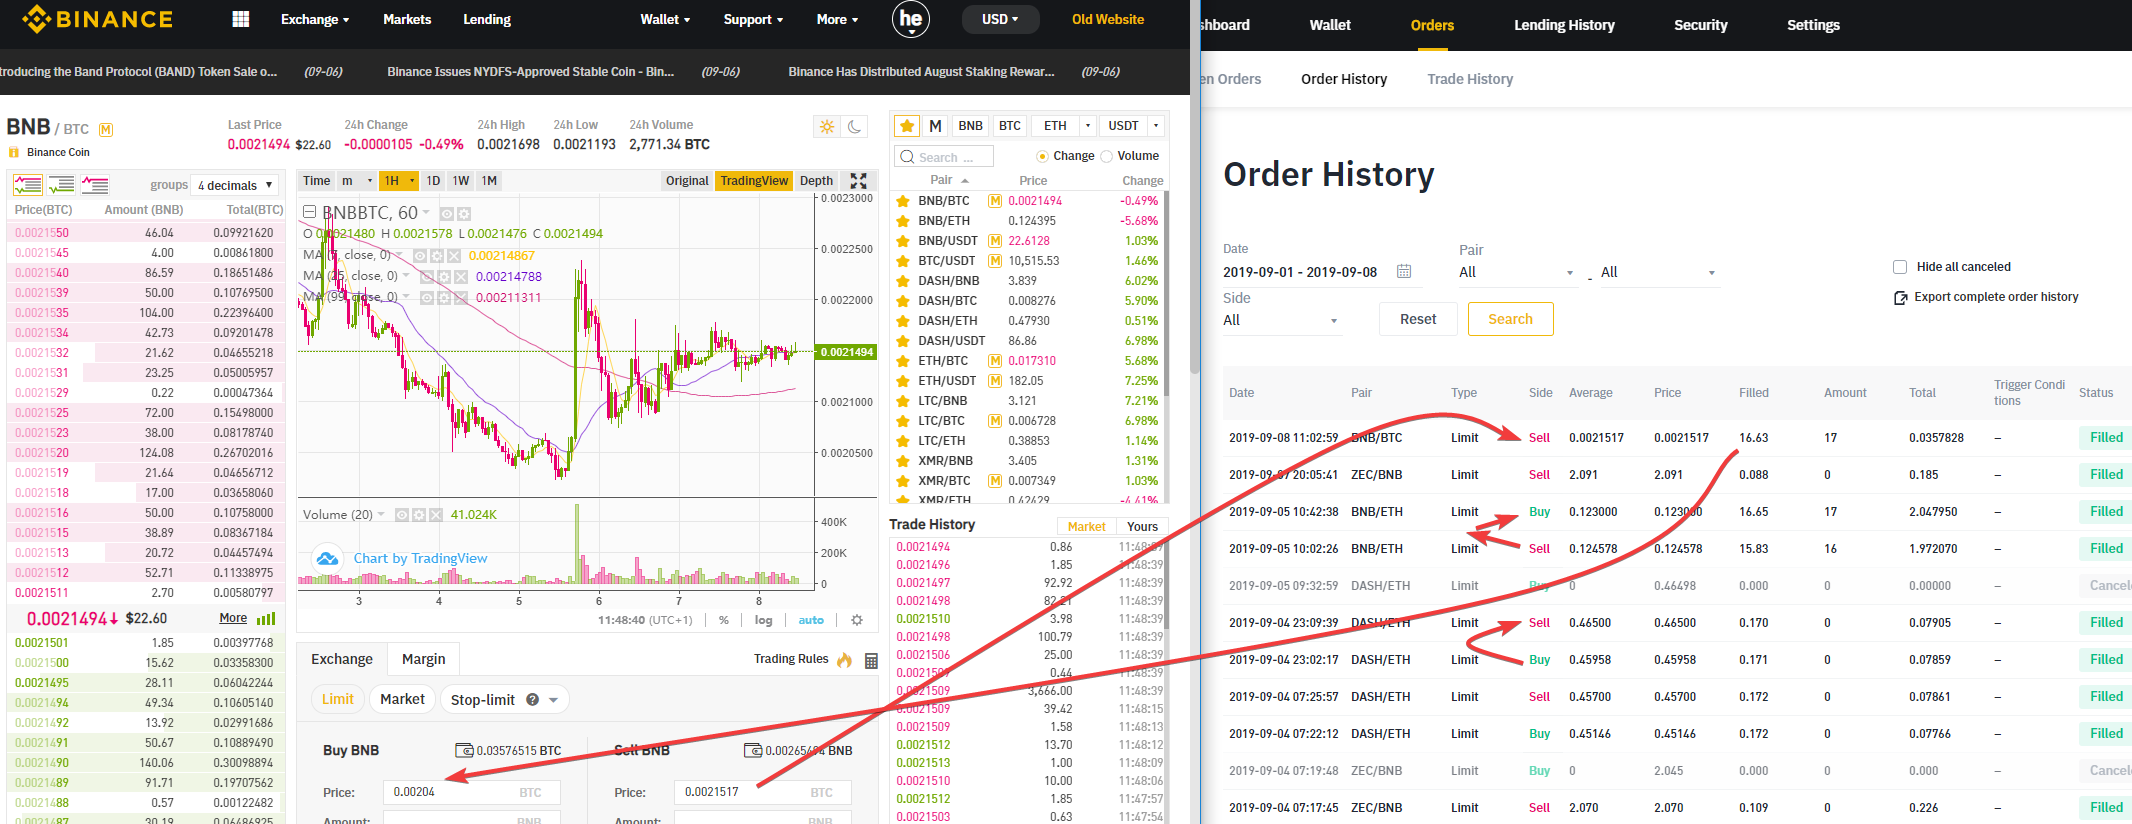The image size is (2132, 824).
Task: Click the Stop-limit help question mark
Action: pos(532,699)
